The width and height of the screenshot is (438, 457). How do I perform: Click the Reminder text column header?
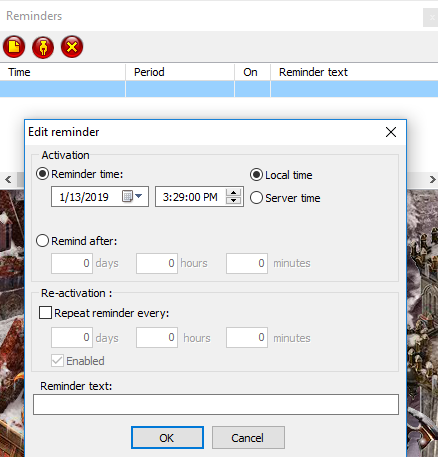[354, 72]
